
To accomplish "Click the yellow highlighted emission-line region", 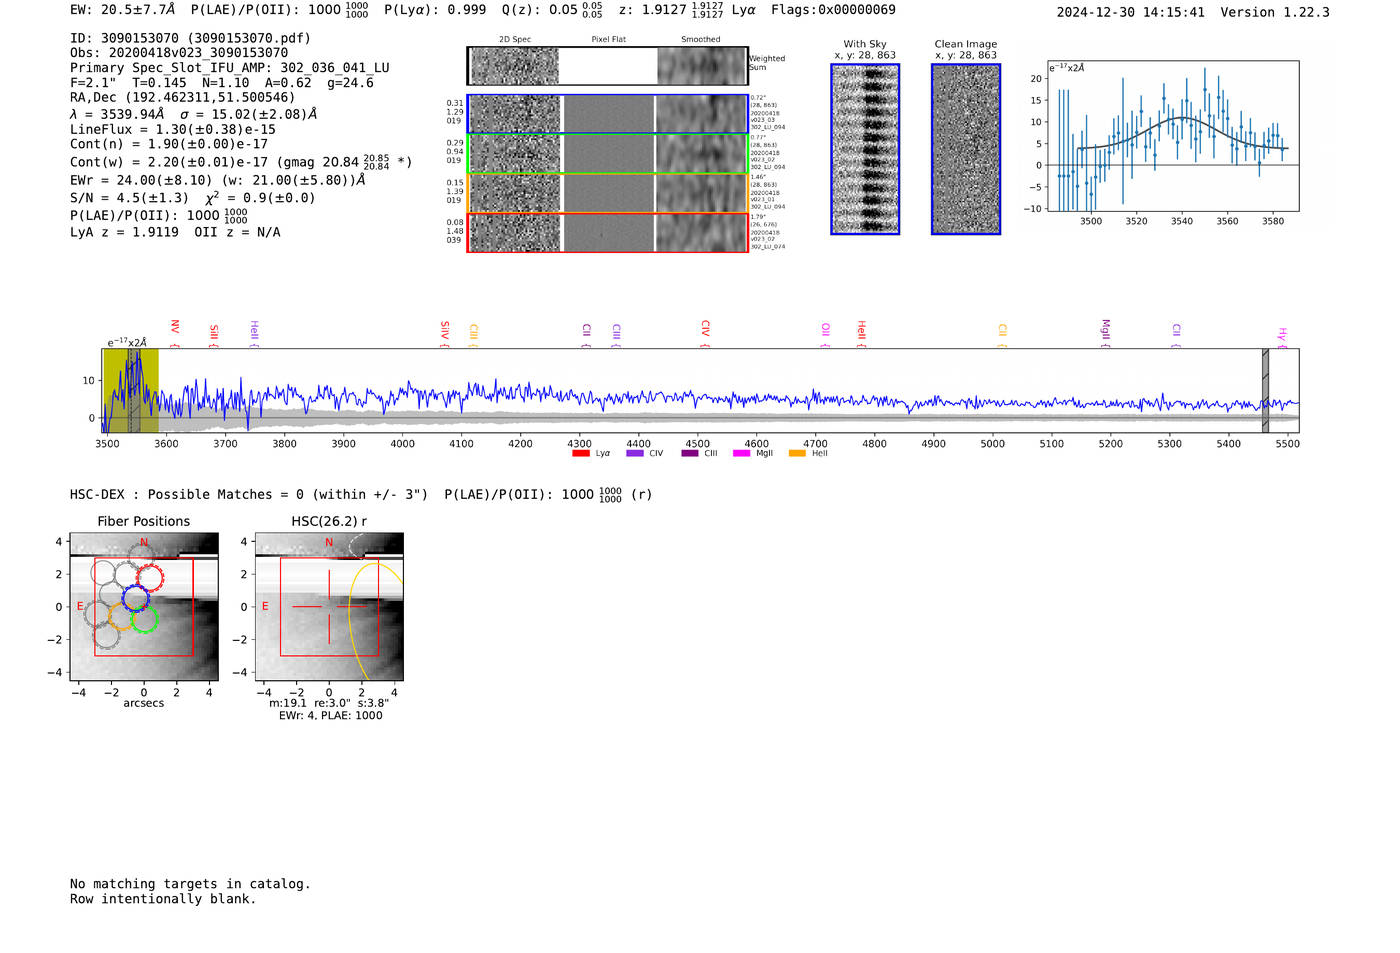I will pos(131,390).
